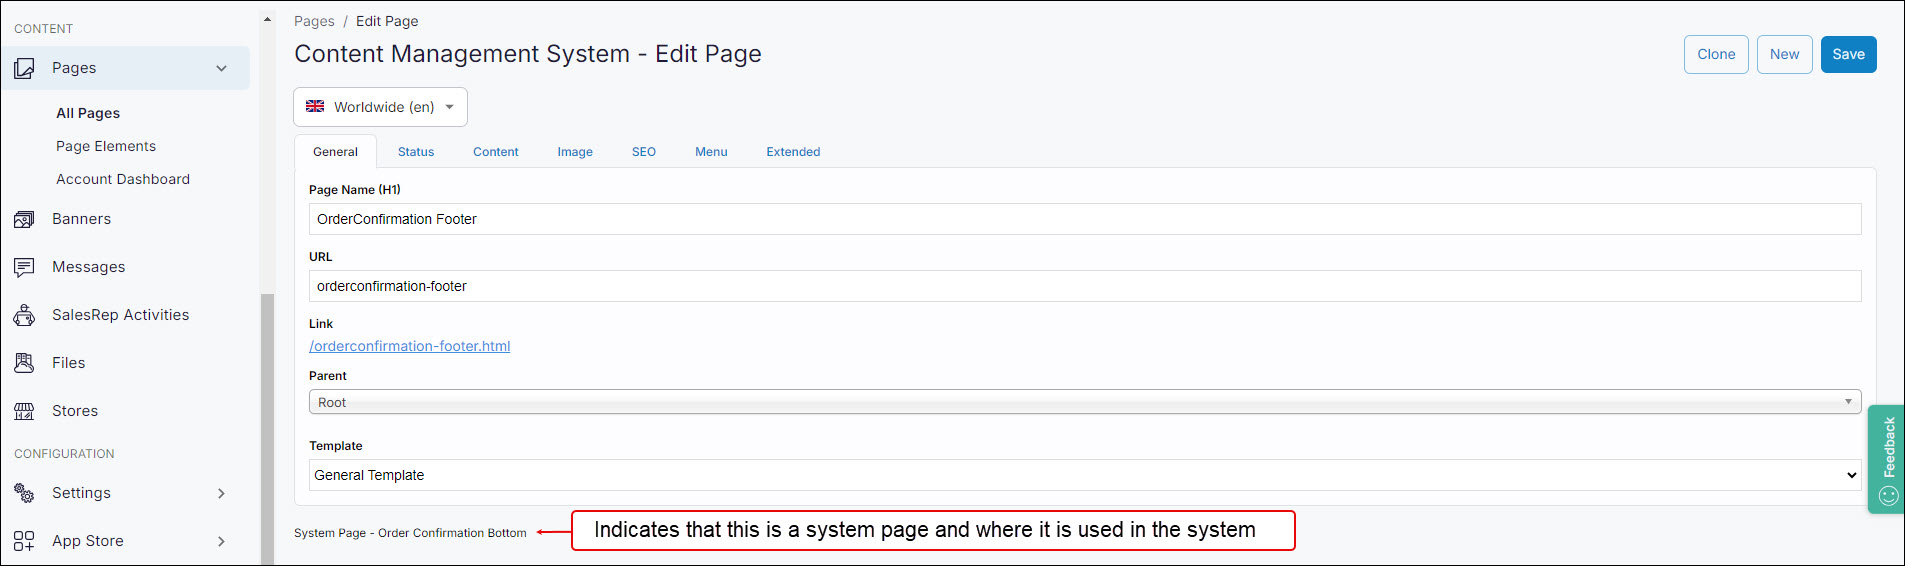Click the SalesRep Activities icon

coord(24,315)
